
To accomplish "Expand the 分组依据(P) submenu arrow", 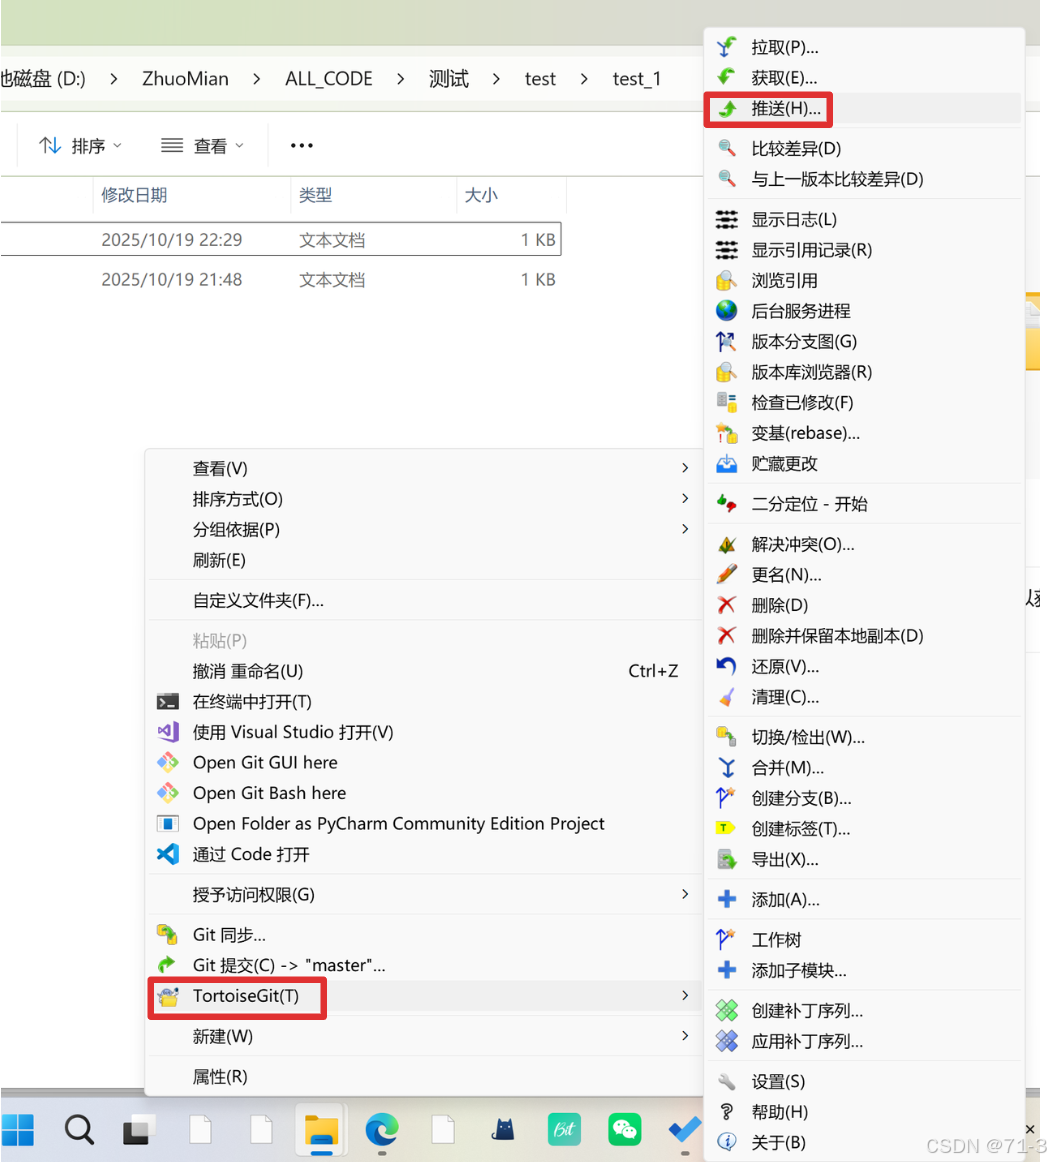I will point(685,529).
